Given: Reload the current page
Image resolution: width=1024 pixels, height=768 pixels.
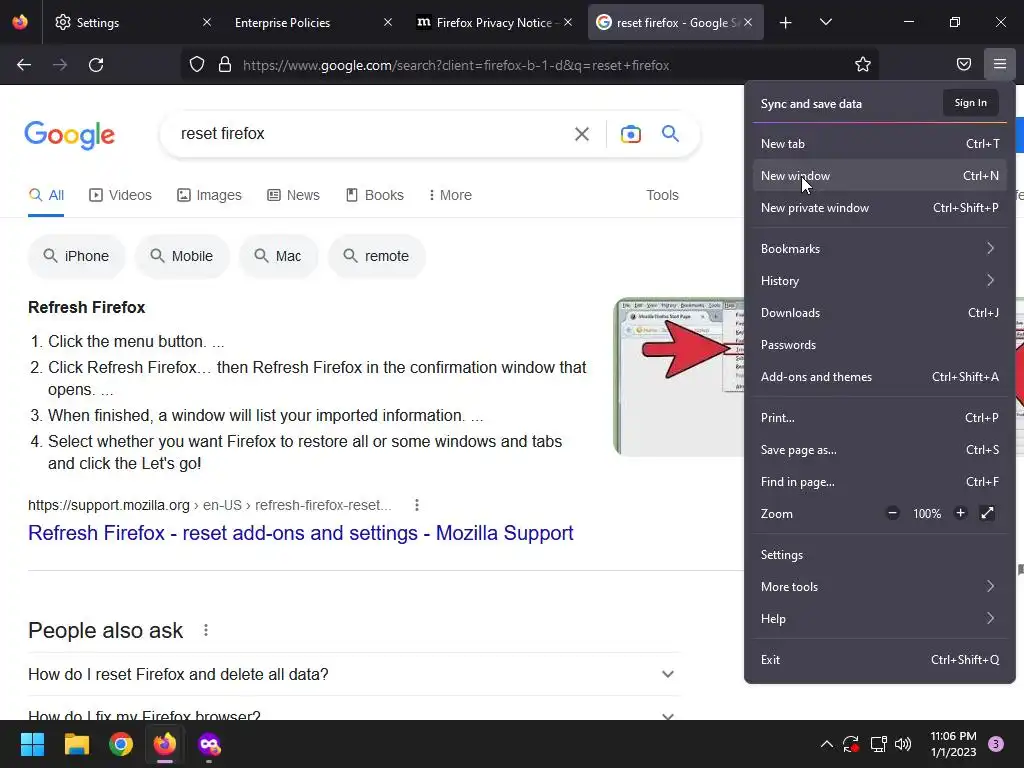Looking at the screenshot, I should click(x=96, y=65).
